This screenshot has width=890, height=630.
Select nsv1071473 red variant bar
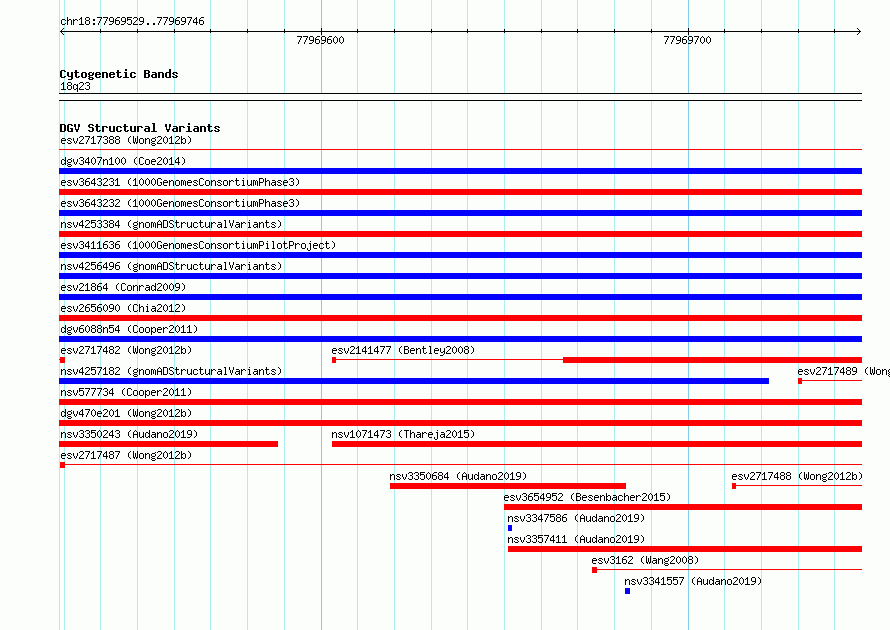click(x=597, y=444)
